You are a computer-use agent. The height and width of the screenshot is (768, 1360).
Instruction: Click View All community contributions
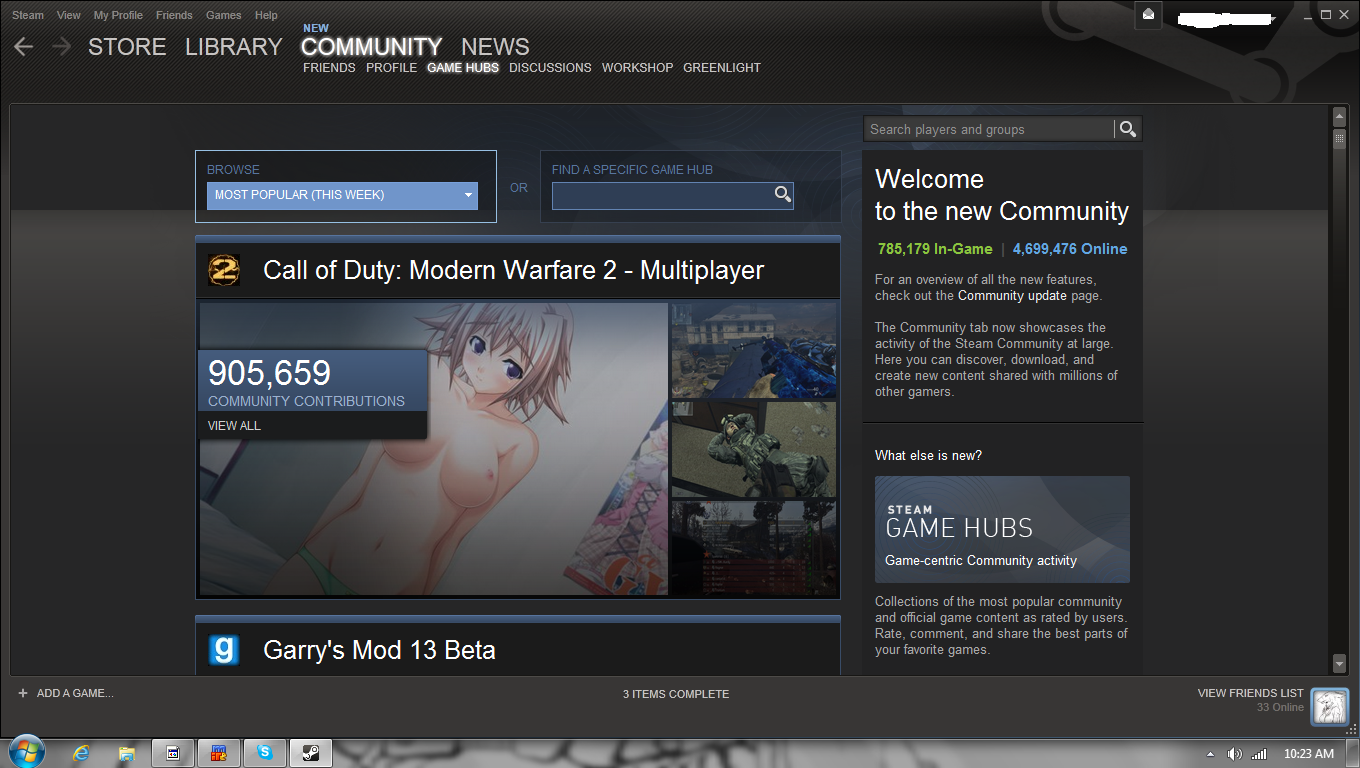click(234, 426)
